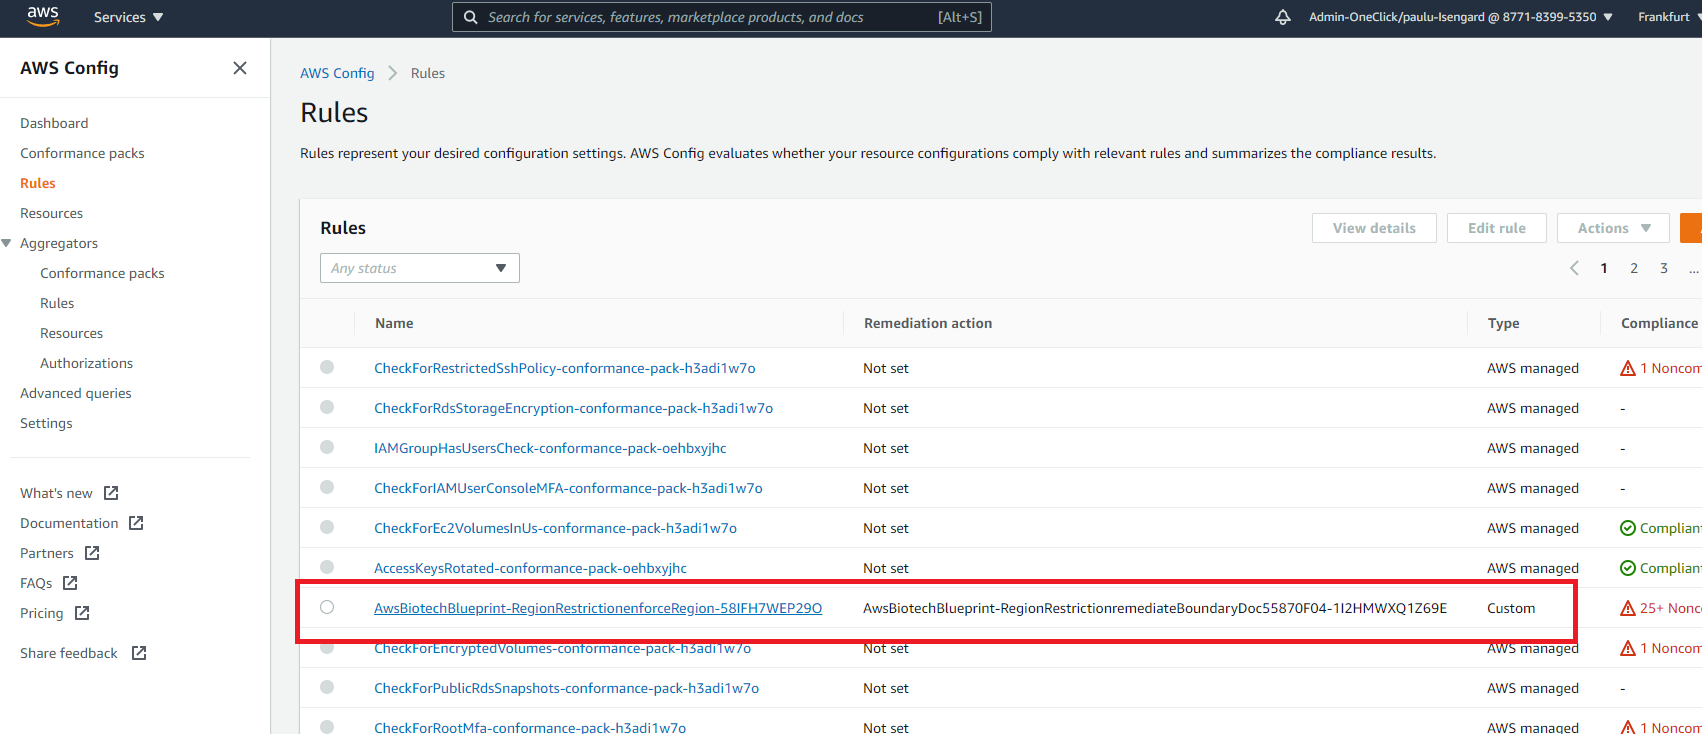Open the CheckForRdsStorageEncryption rule link

point(573,408)
